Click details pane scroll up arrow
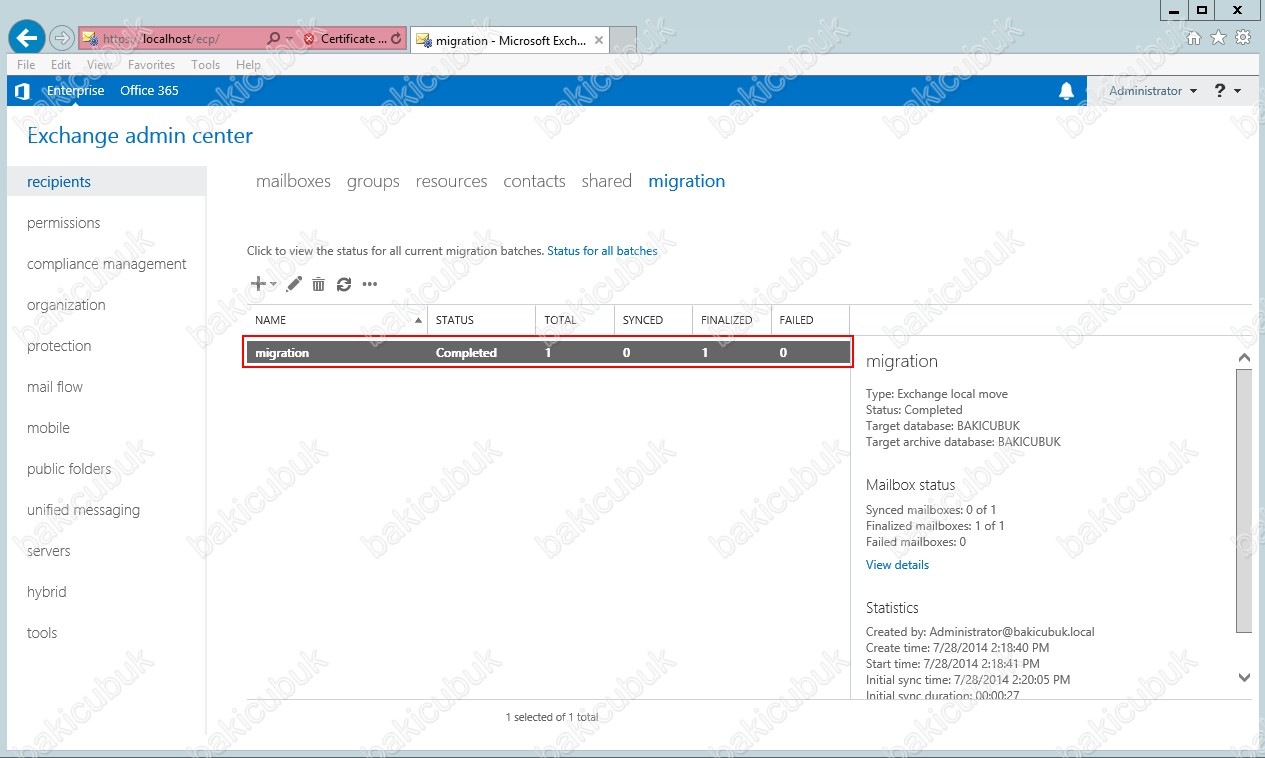The image size is (1265, 758). (x=1244, y=357)
